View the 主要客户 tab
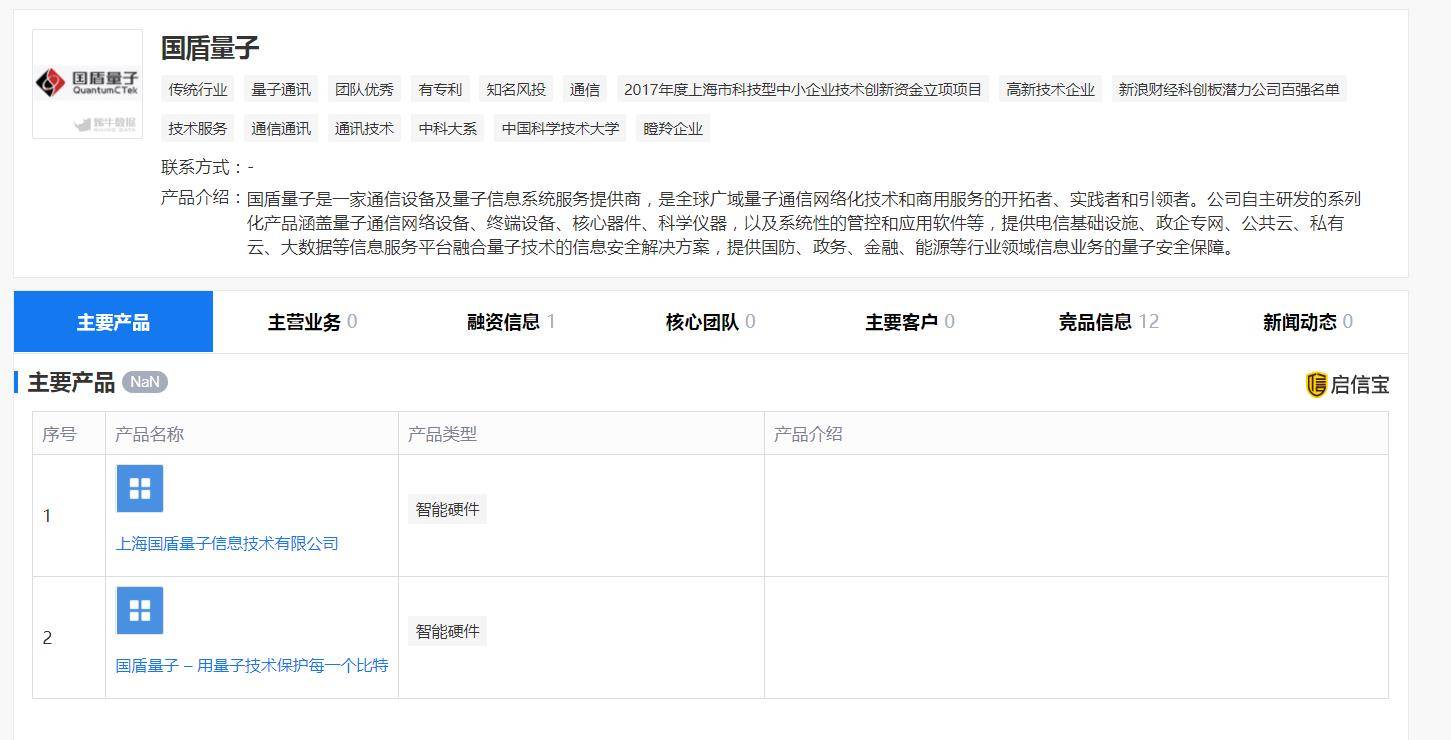The width and height of the screenshot is (1451, 740). point(909,322)
